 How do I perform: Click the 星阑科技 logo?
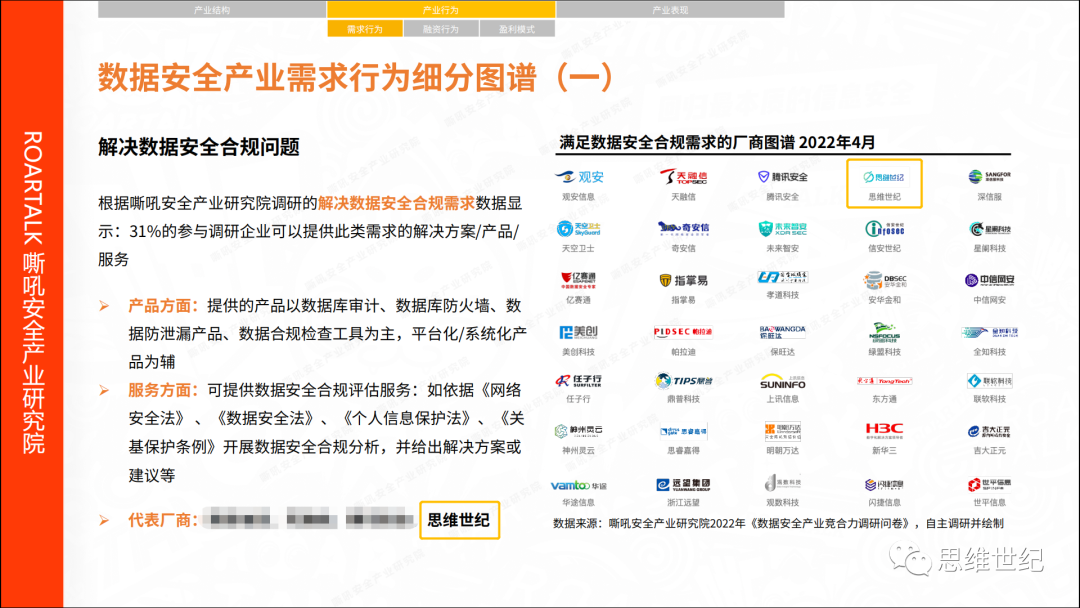[989, 229]
